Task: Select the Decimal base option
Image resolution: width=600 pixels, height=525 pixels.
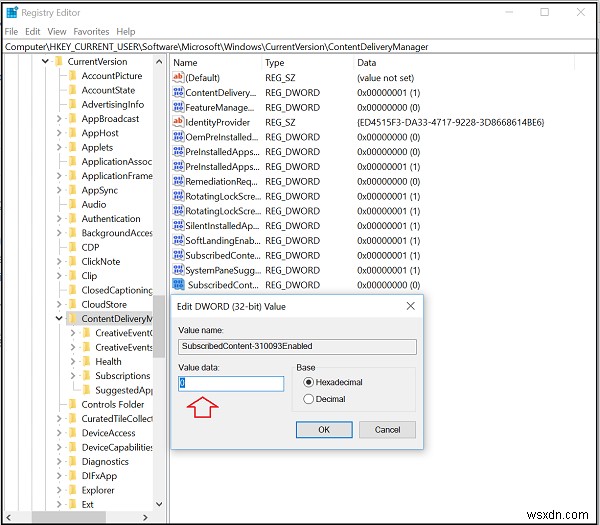Action: pos(308,399)
